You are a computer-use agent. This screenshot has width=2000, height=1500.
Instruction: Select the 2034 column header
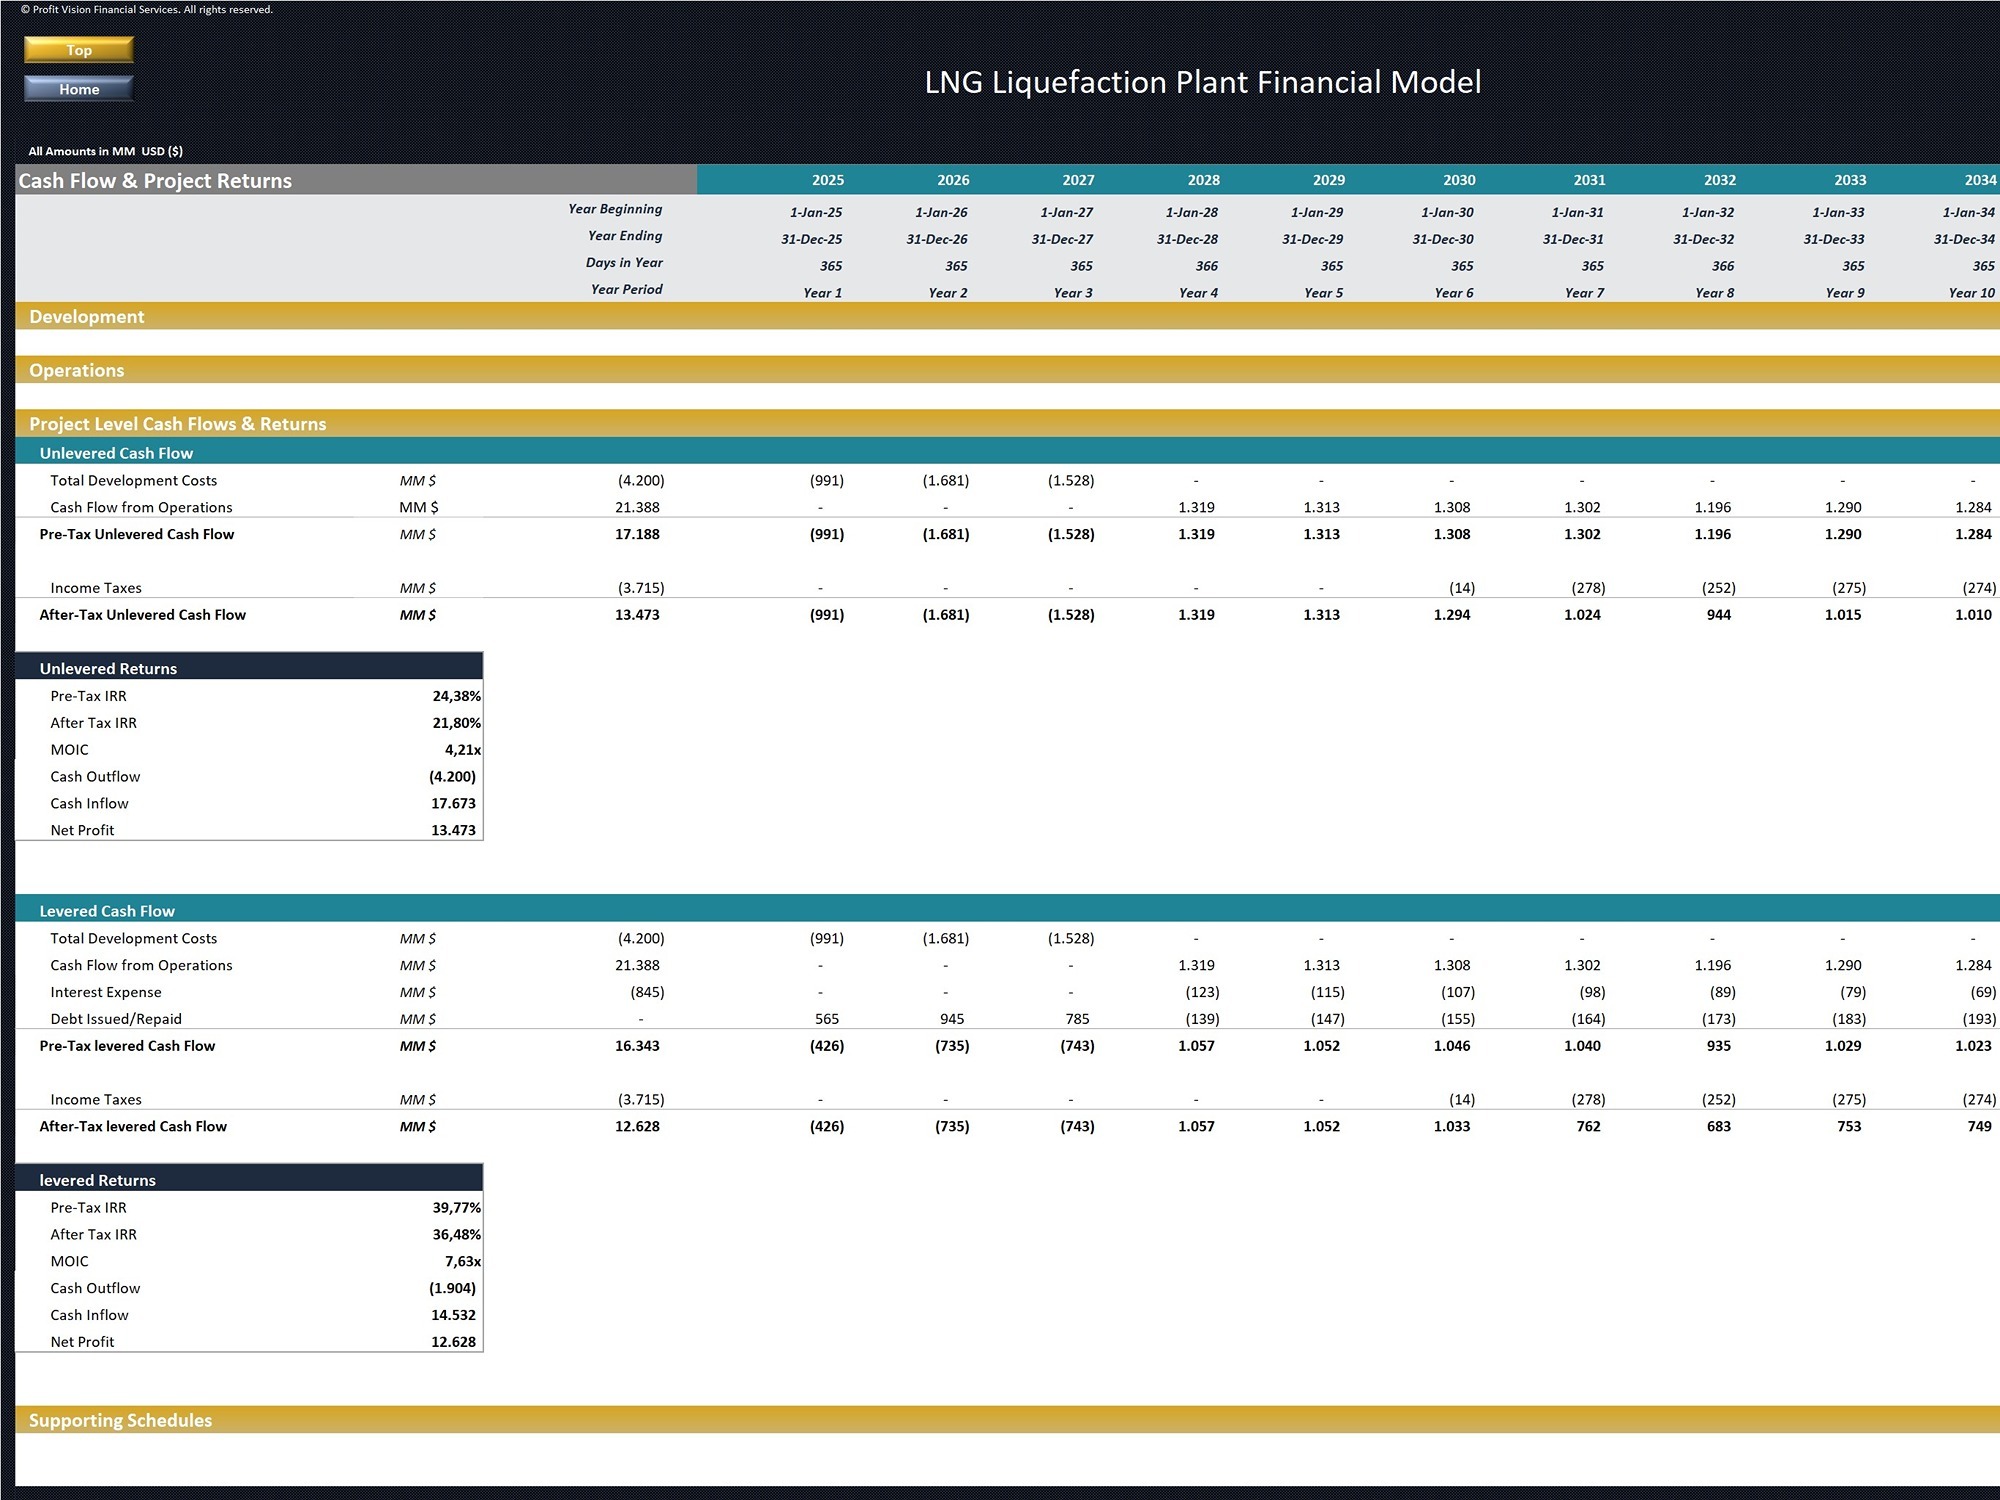tap(1967, 180)
